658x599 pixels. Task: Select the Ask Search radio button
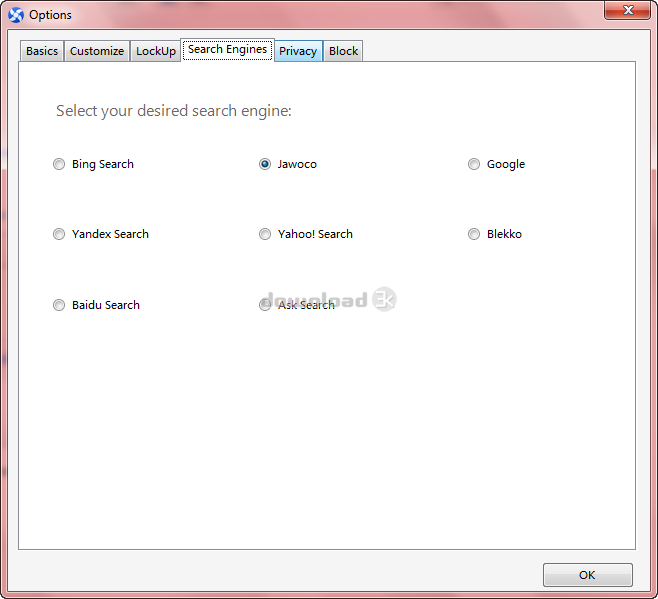[x=265, y=306]
